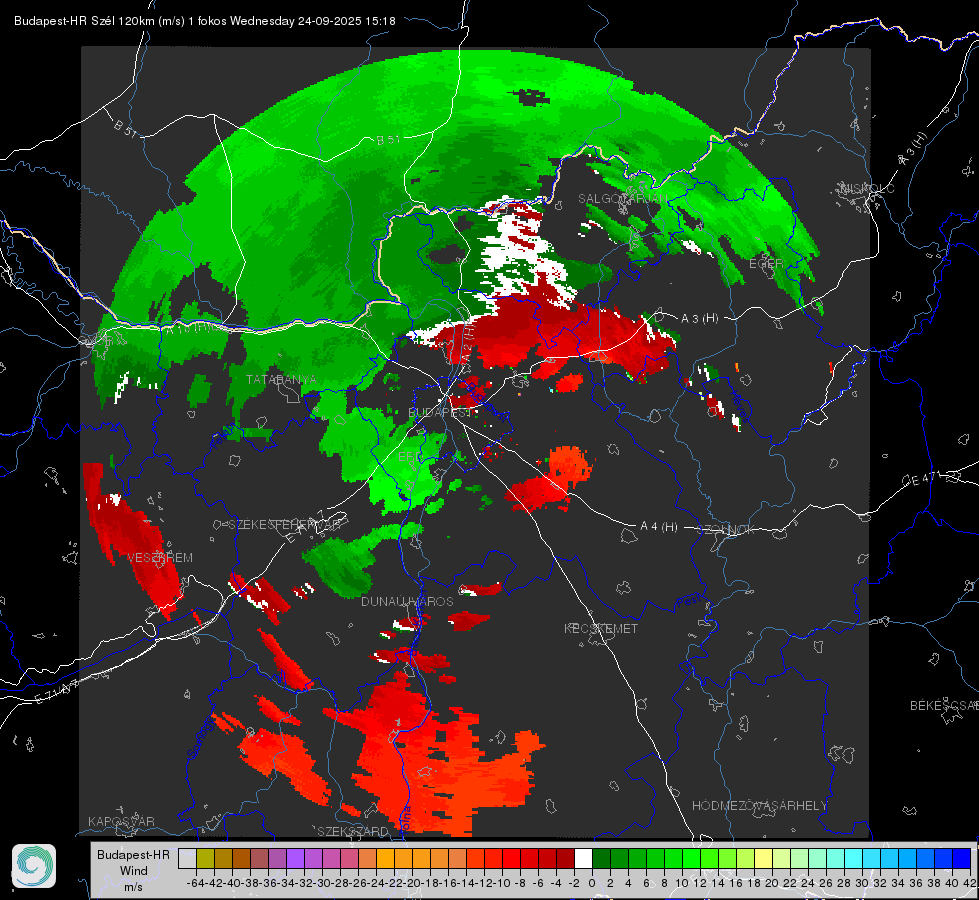Click the 'Budapest-HR Wind m/s' legend caption
Screen dimensions: 979x900
point(134,871)
